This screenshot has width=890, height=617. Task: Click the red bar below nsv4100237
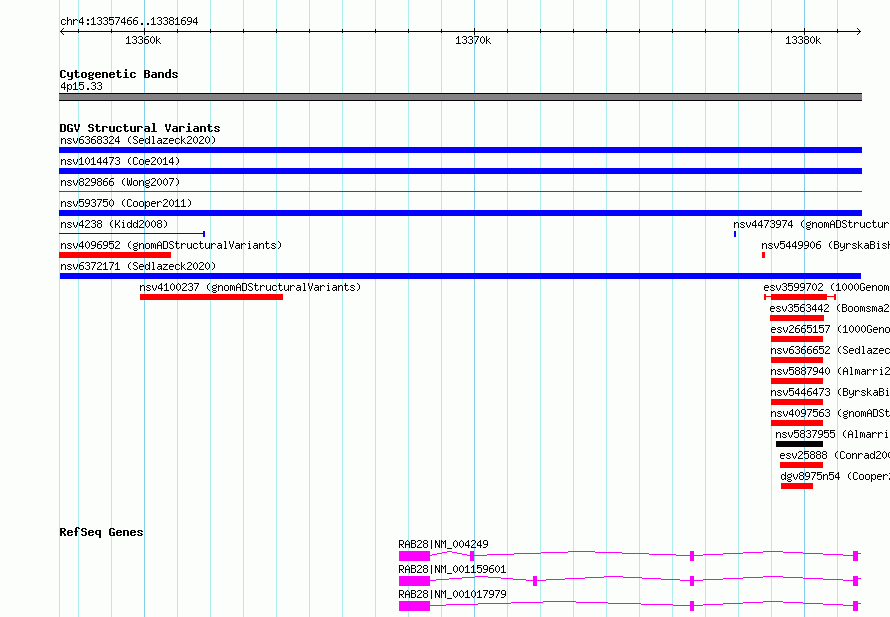pyautogui.click(x=211, y=297)
